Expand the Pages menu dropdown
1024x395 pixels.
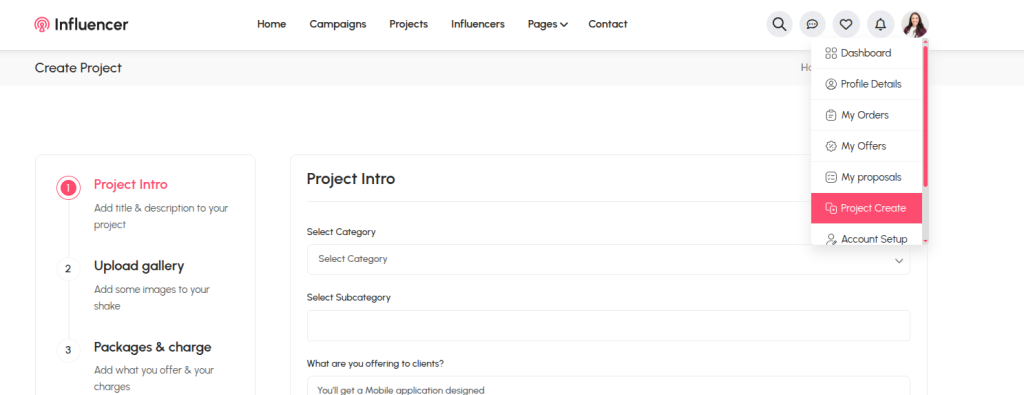click(x=547, y=24)
